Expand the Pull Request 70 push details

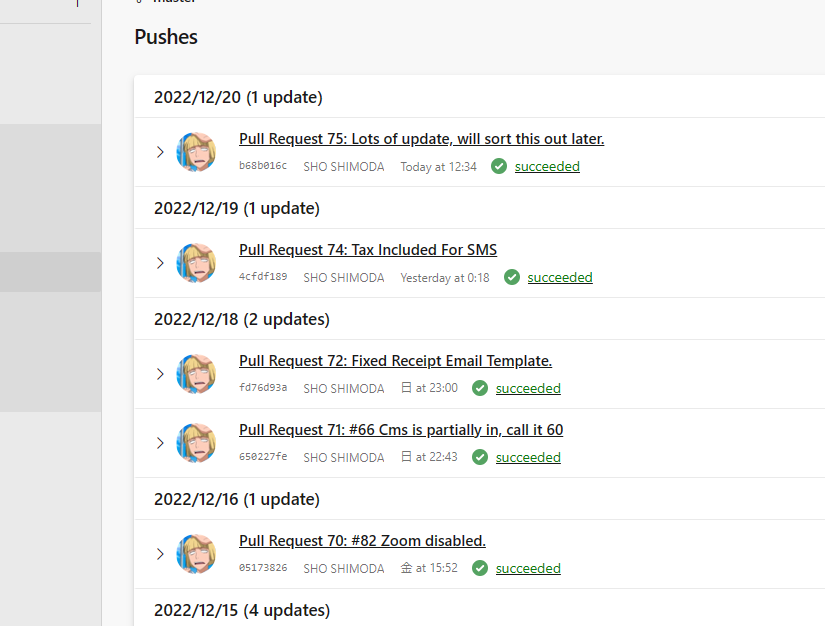point(159,554)
